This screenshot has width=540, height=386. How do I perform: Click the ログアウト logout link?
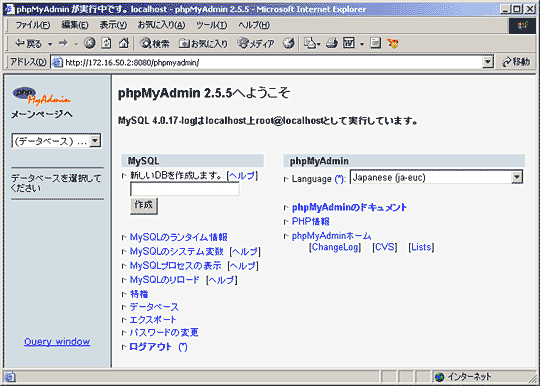pyautogui.click(x=150, y=347)
